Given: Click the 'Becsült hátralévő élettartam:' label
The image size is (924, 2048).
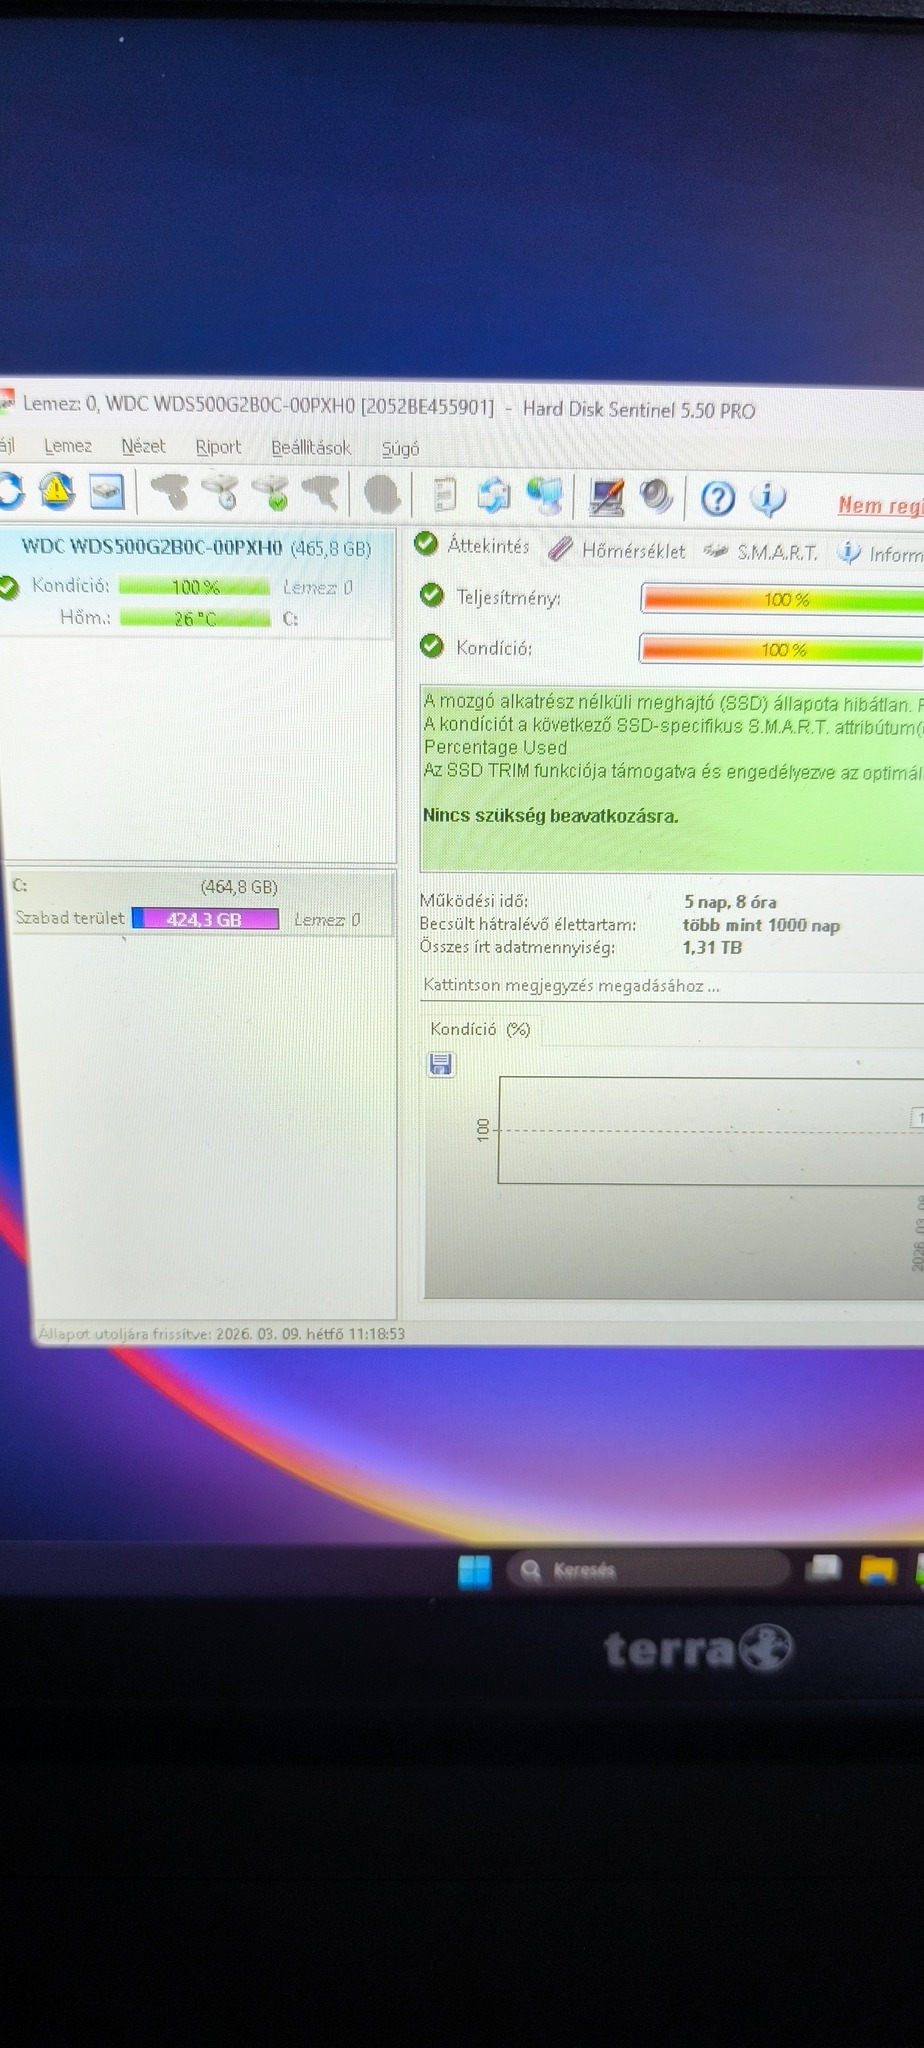Looking at the screenshot, I should click(x=528, y=924).
